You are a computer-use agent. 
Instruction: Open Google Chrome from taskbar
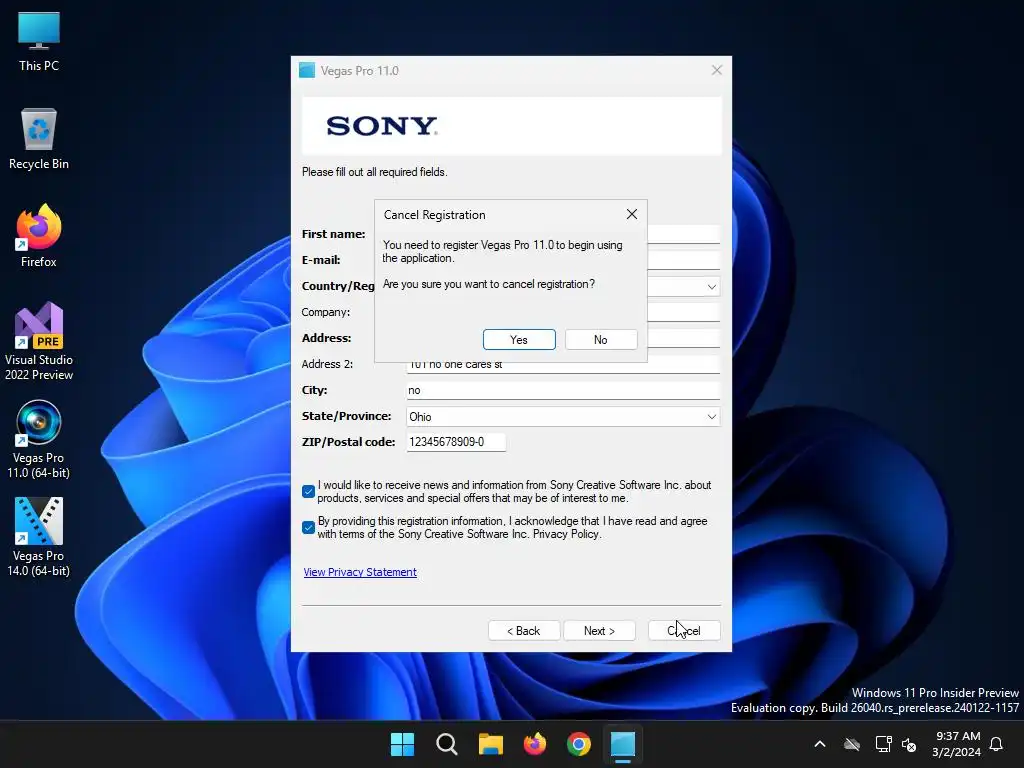click(579, 744)
